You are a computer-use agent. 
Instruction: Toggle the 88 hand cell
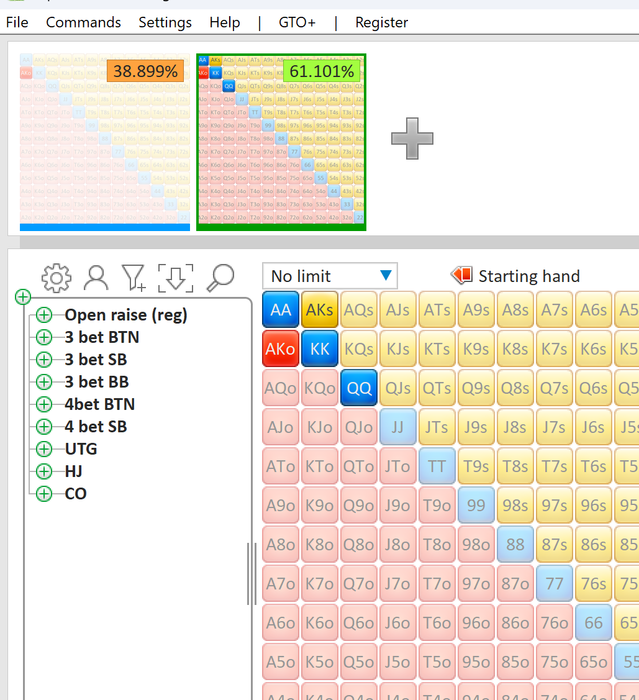click(x=515, y=544)
